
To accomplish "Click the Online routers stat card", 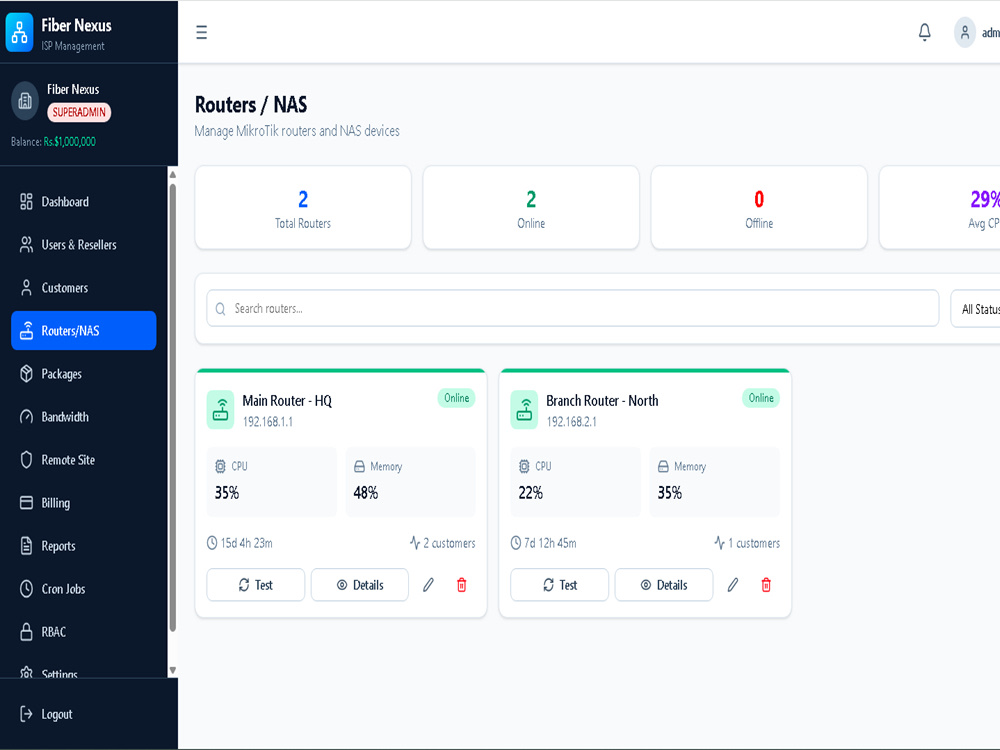I will point(531,208).
